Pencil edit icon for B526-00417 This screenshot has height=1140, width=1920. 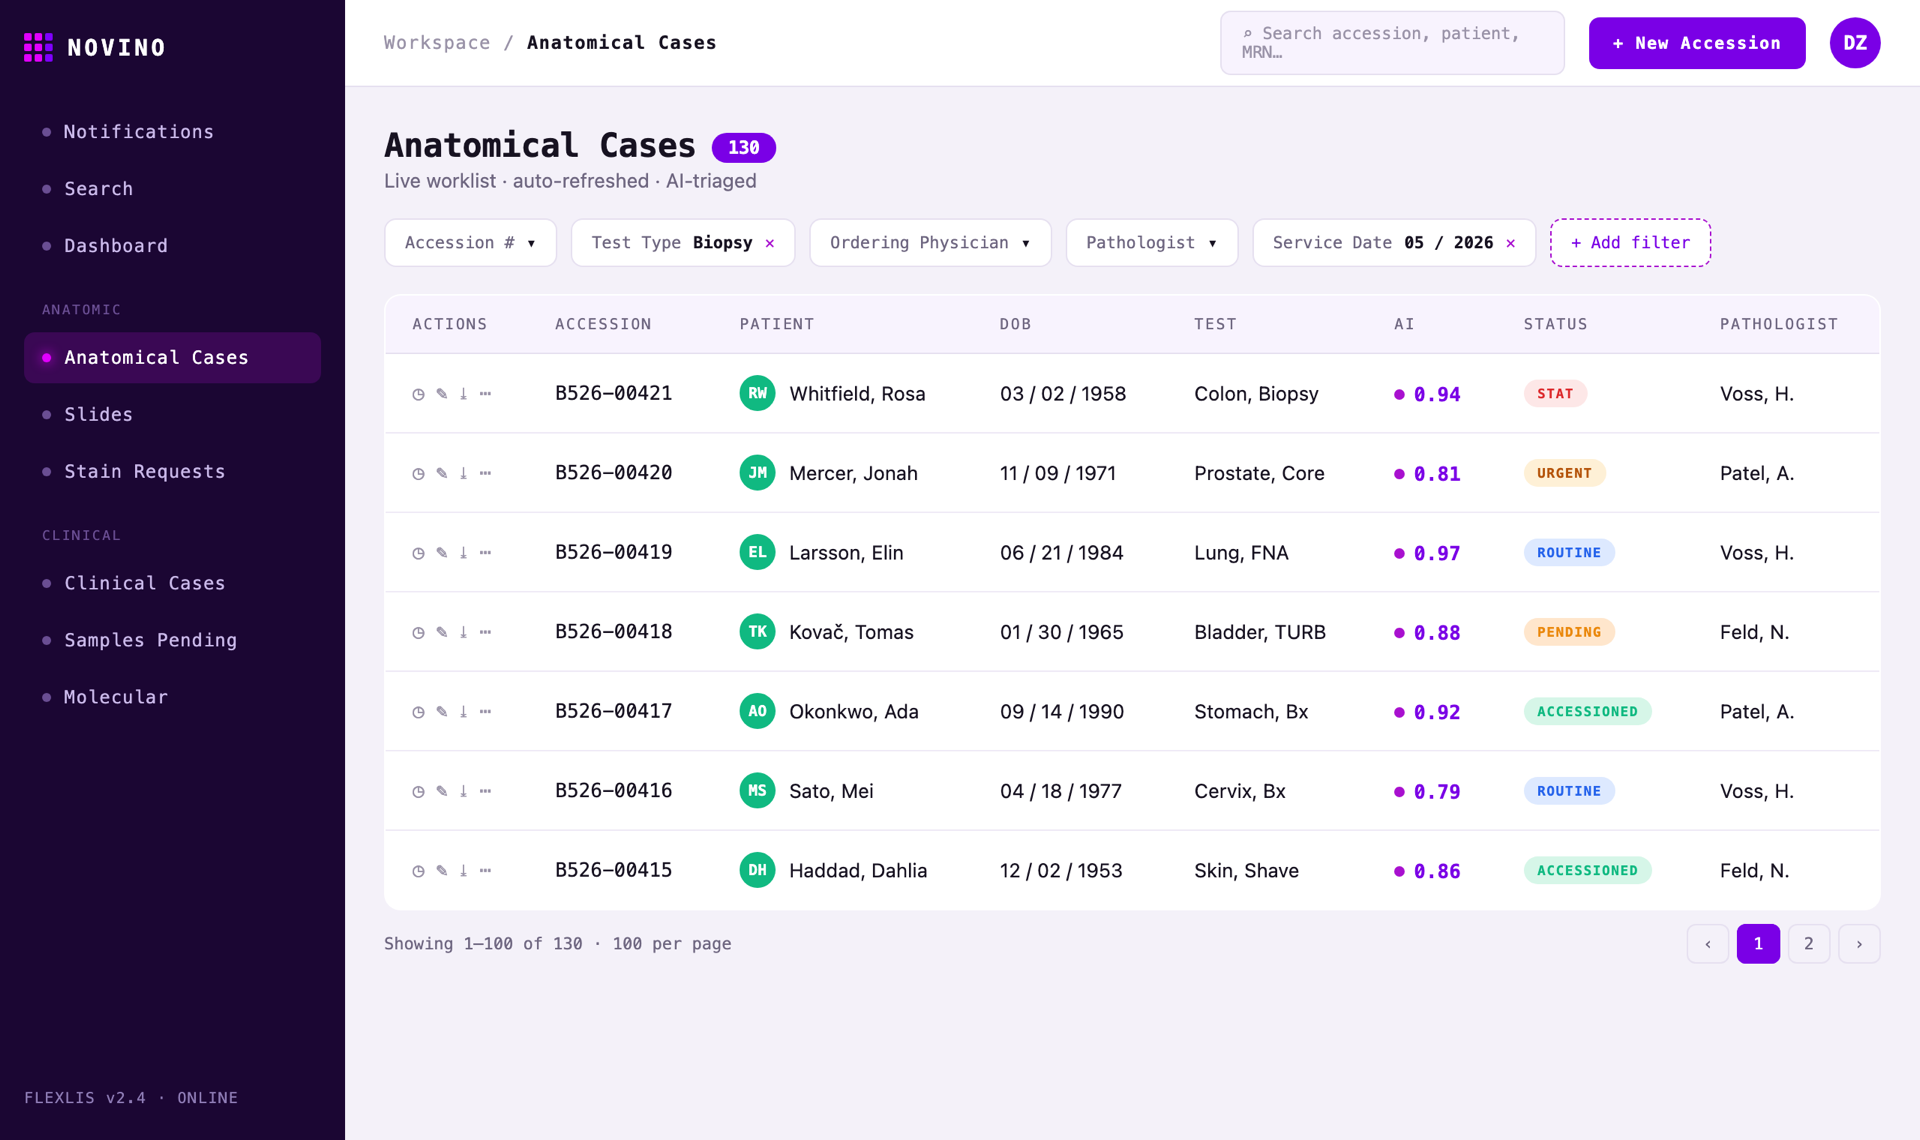pos(441,712)
